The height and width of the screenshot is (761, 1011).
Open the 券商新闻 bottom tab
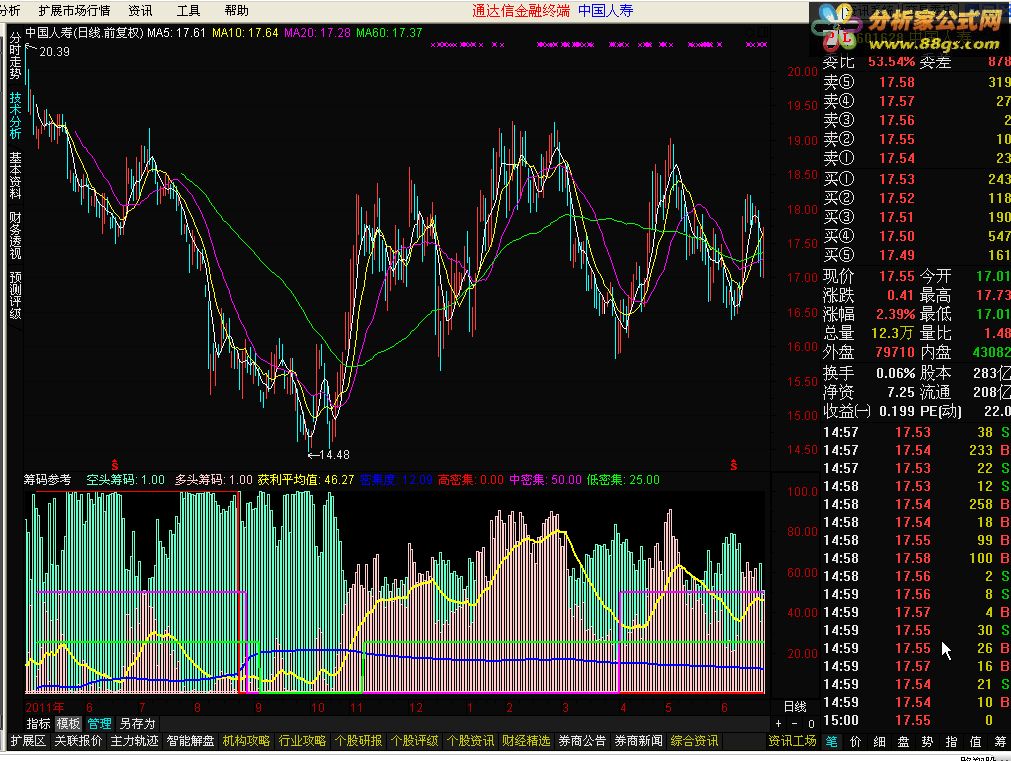pyautogui.click(x=638, y=741)
